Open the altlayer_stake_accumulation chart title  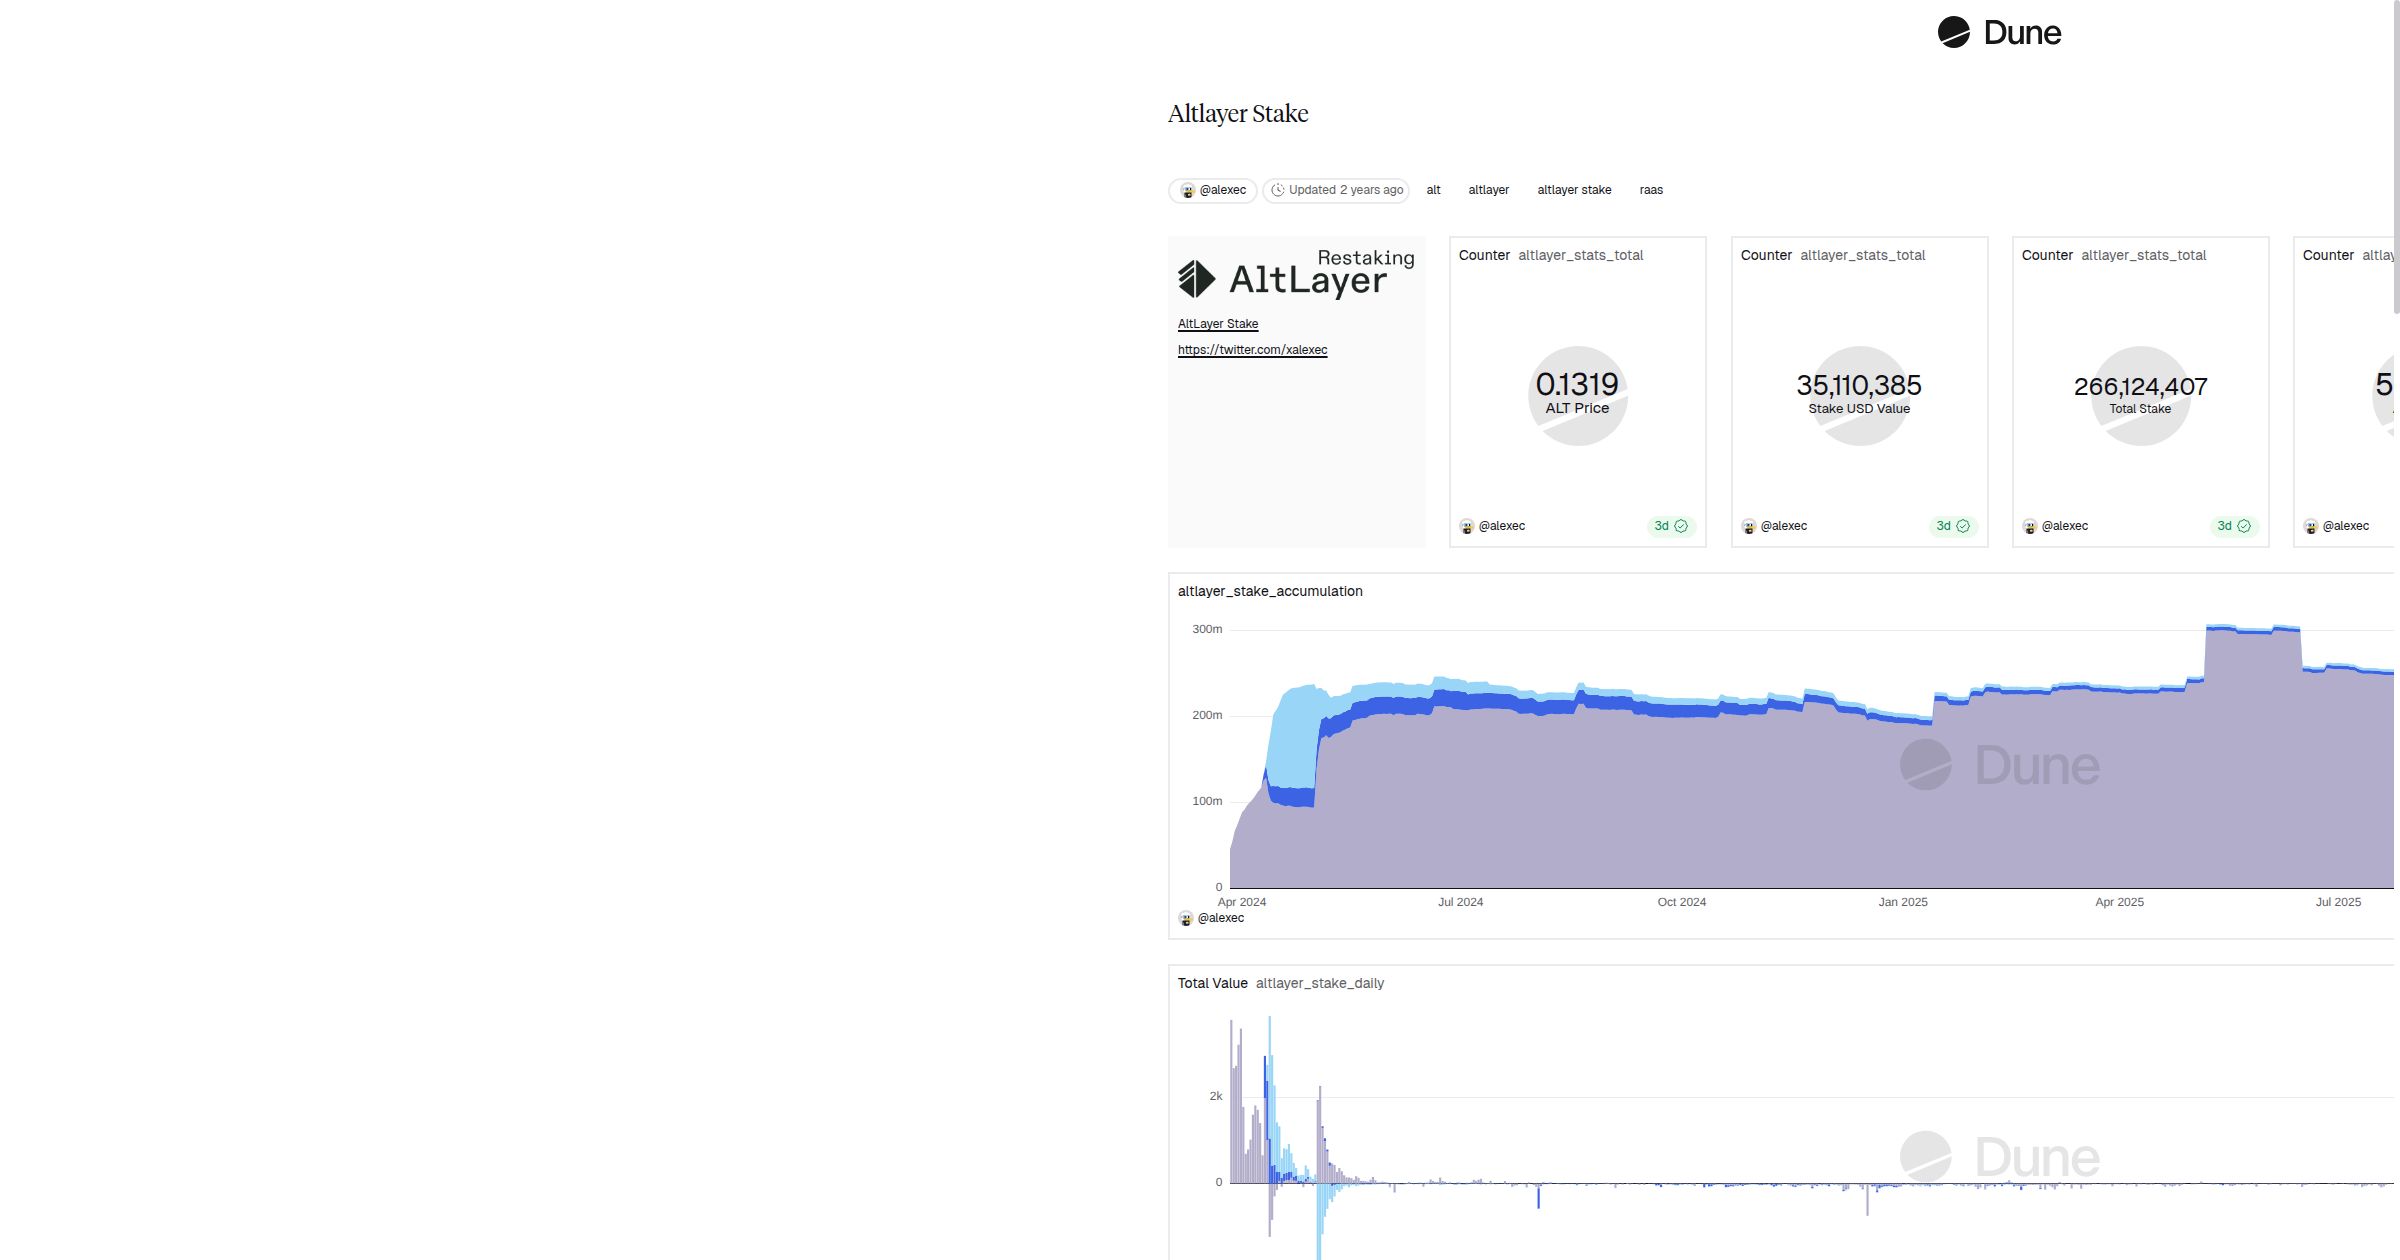click(1270, 591)
